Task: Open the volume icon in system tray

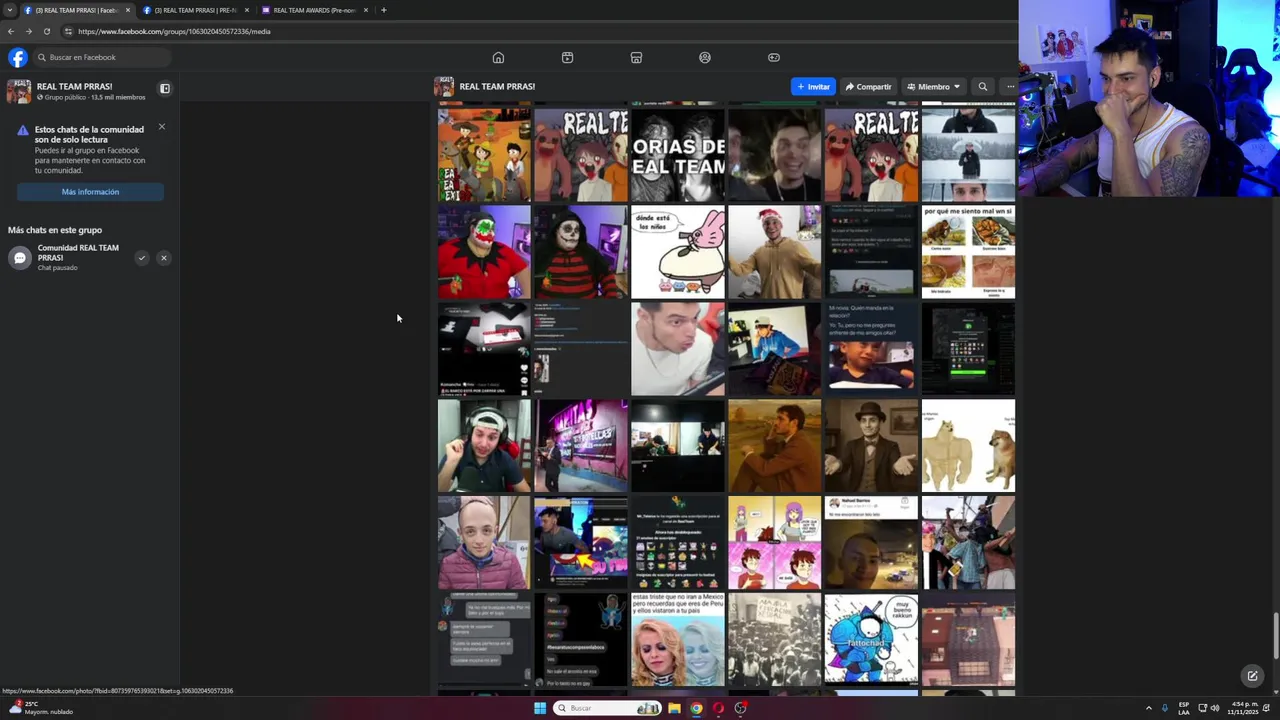Action: tap(1215, 708)
